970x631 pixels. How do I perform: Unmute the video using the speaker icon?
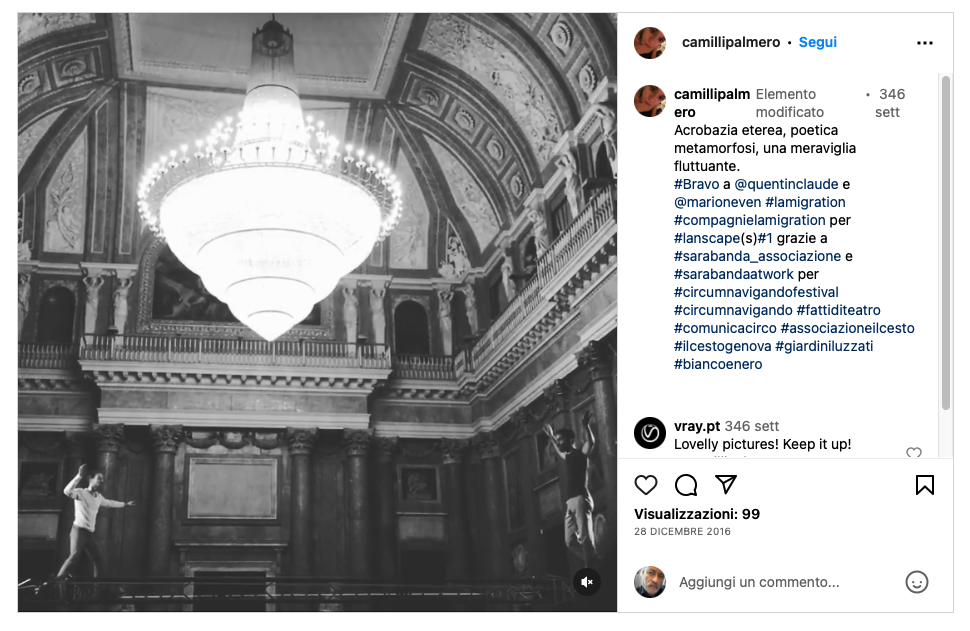pos(586,582)
